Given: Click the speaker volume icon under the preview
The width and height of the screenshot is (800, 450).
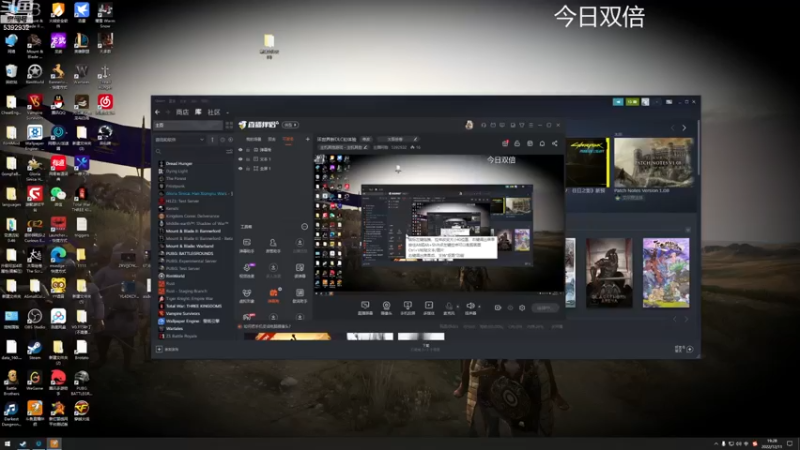Looking at the screenshot, I should click(470, 308).
